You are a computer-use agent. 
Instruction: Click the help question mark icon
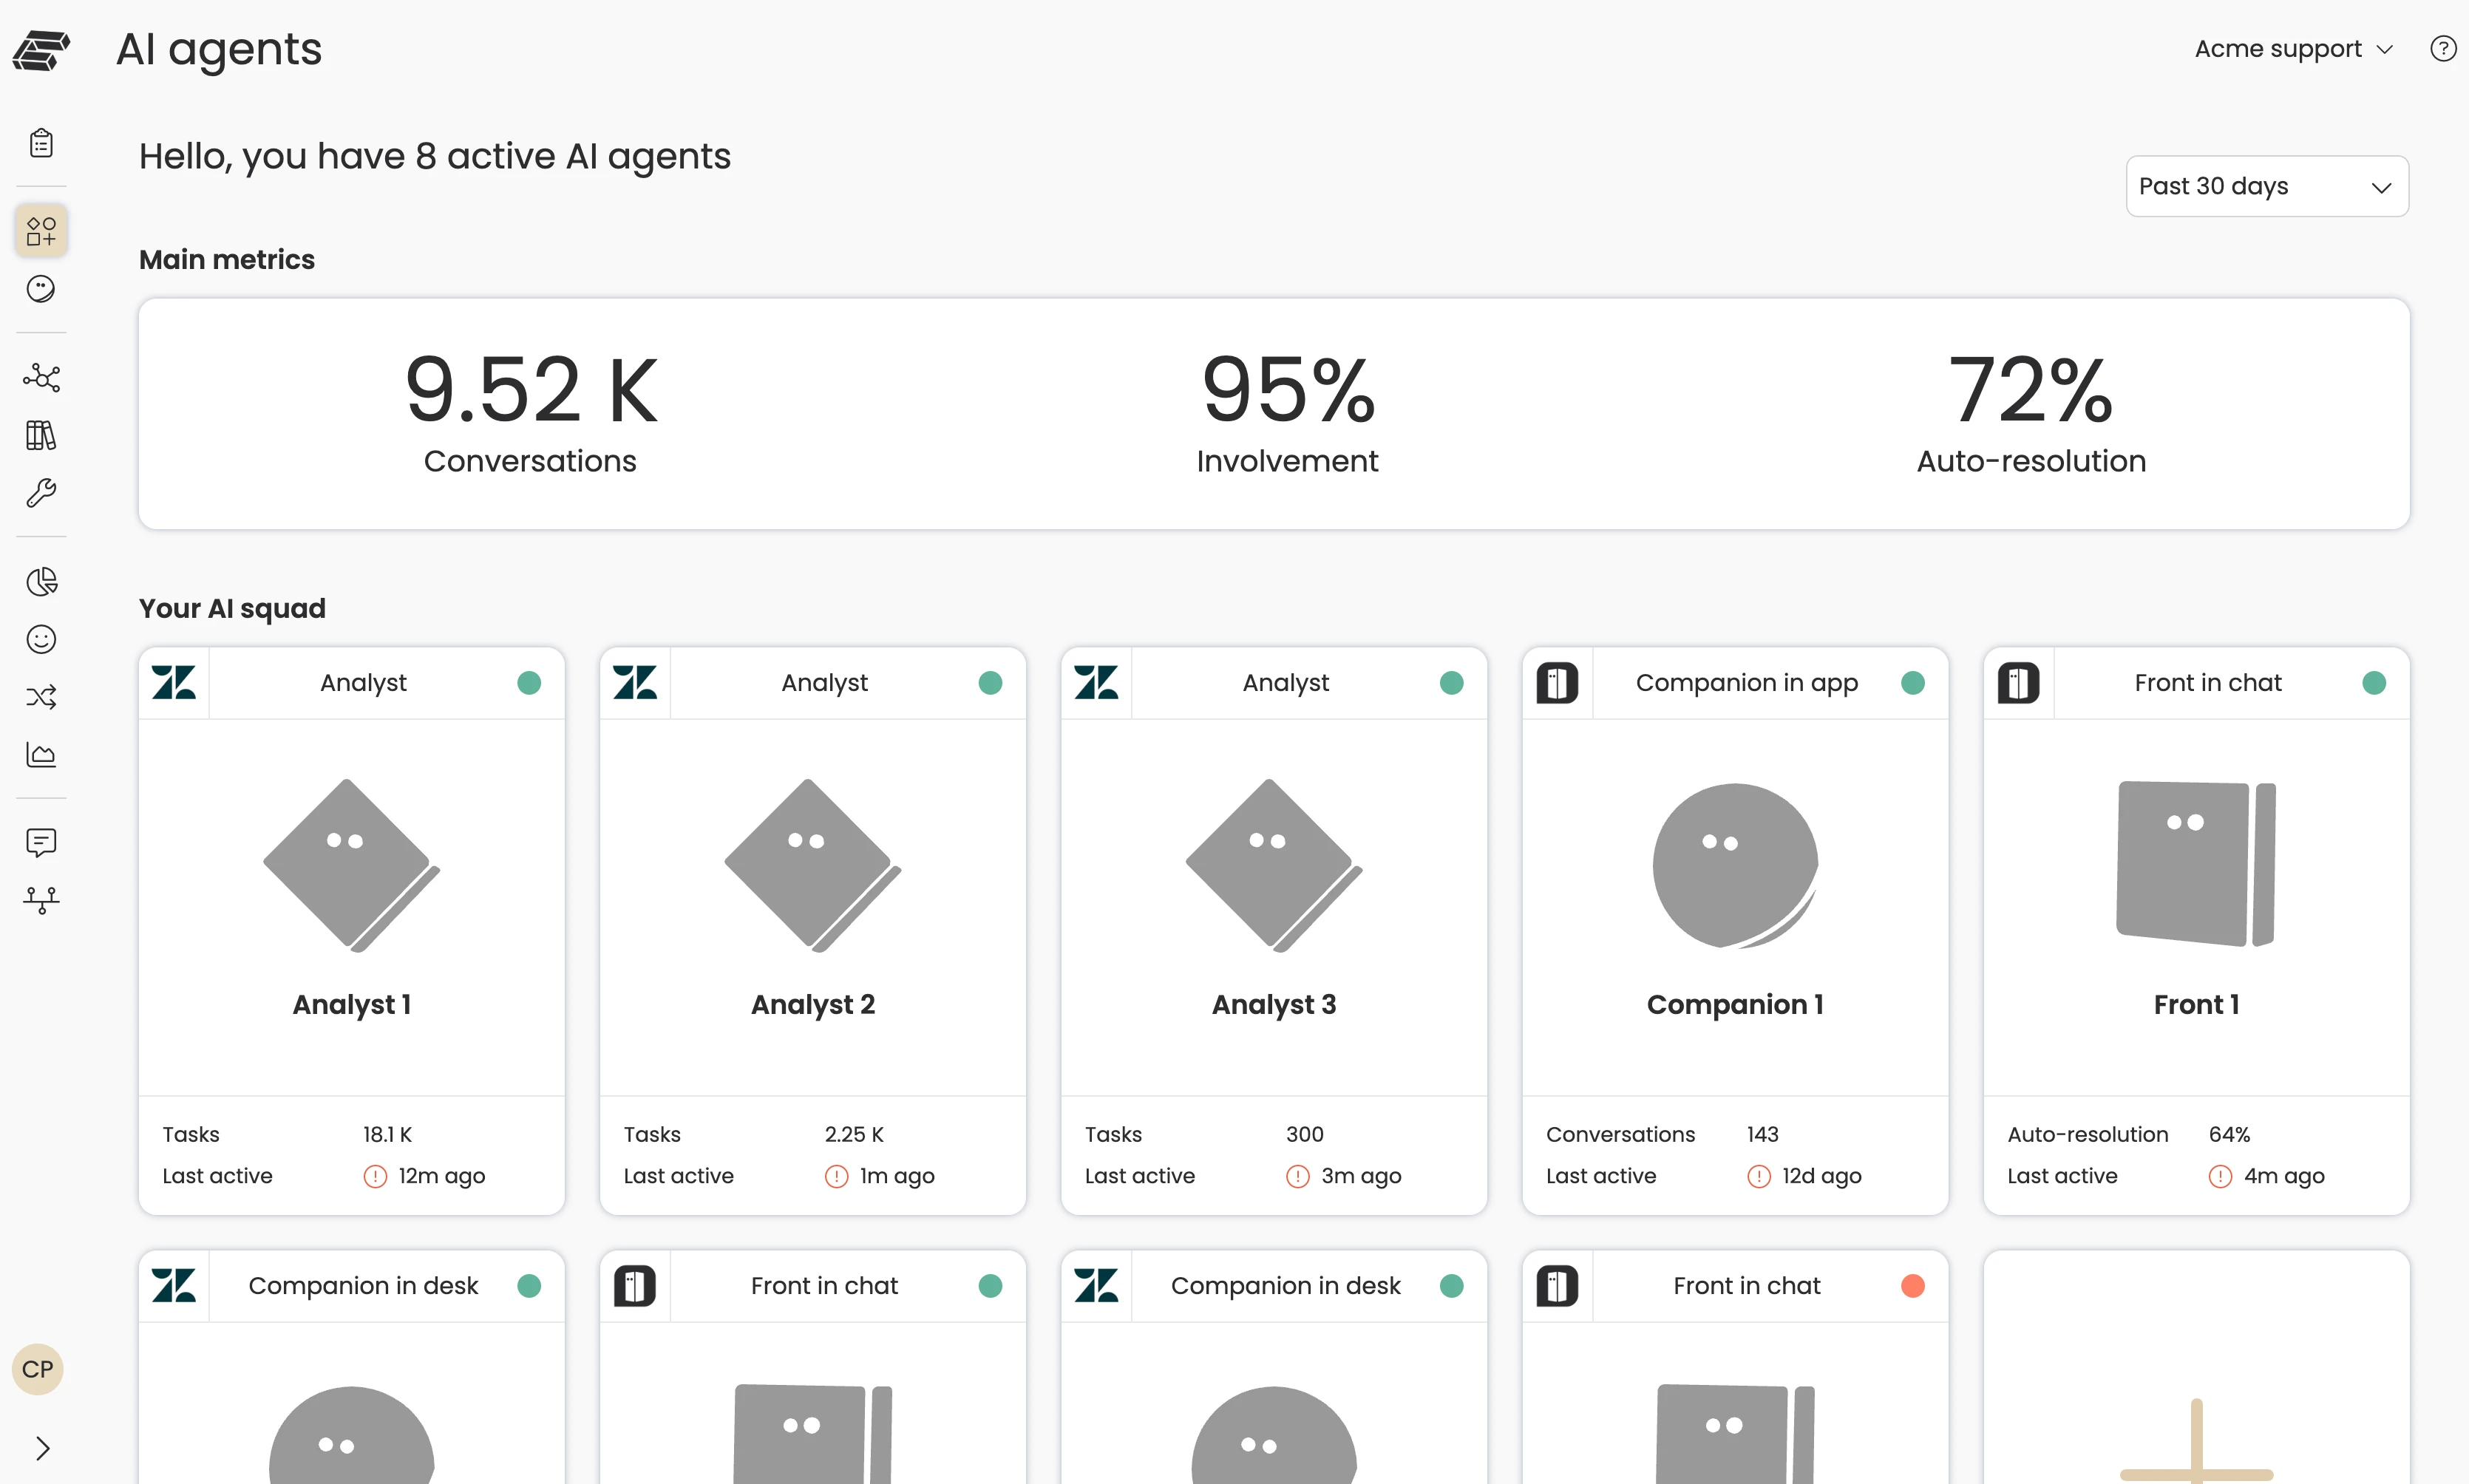pyautogui.click(x=2443, y=48)
